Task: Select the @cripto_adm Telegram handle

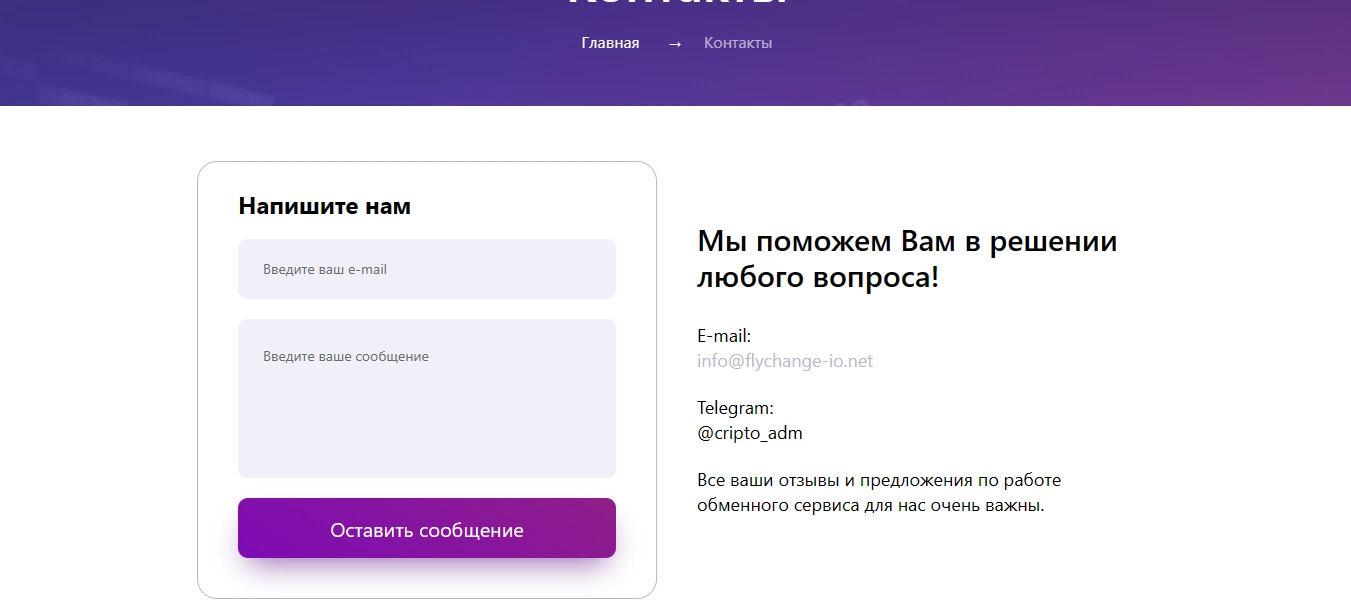Action: tap(750, 434)
